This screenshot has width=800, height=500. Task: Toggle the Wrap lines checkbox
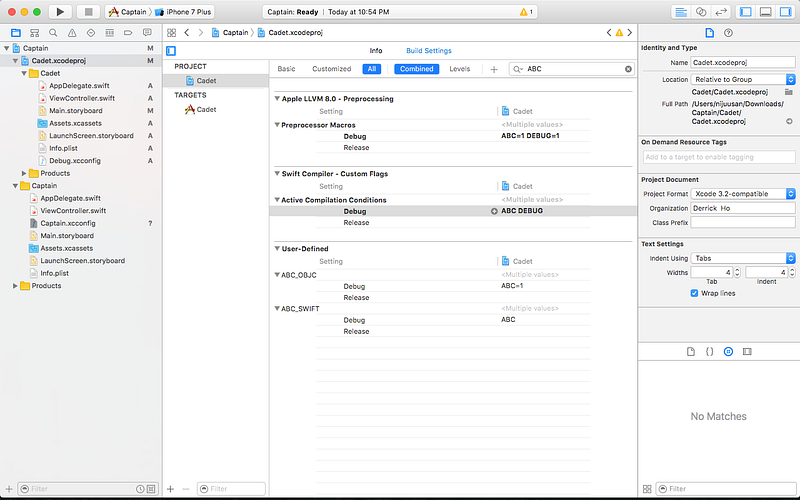click(694, 293)
